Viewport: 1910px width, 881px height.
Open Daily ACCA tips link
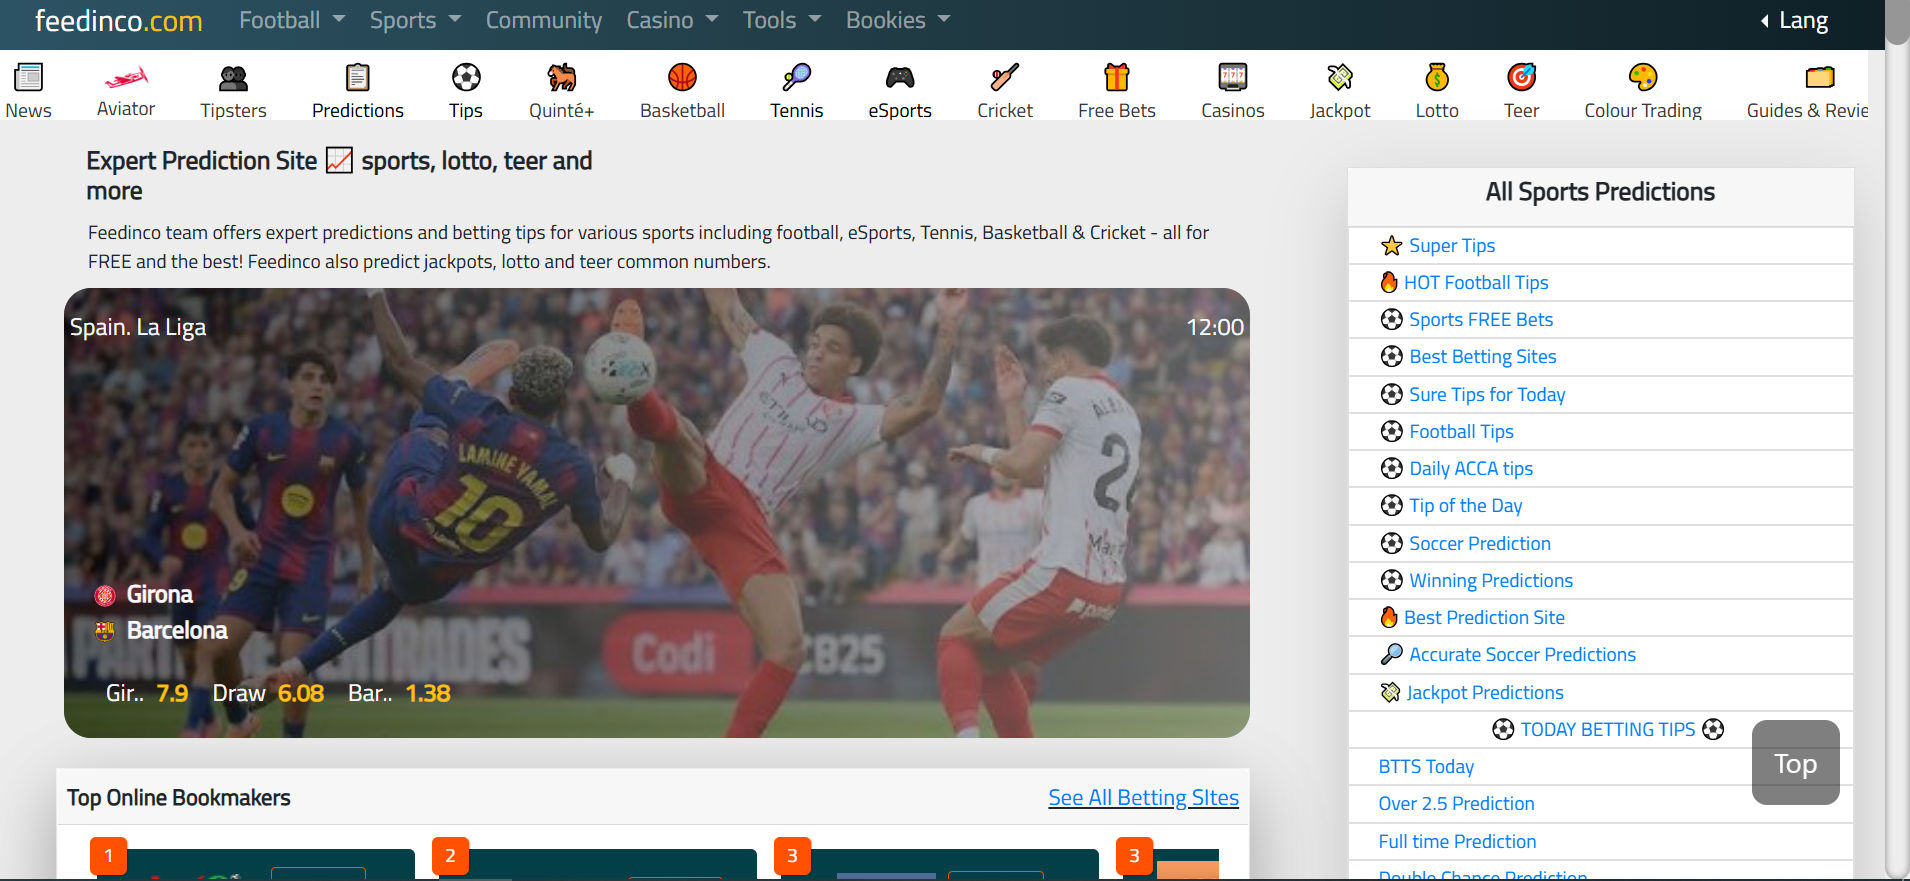click(x=1471, y=468)
